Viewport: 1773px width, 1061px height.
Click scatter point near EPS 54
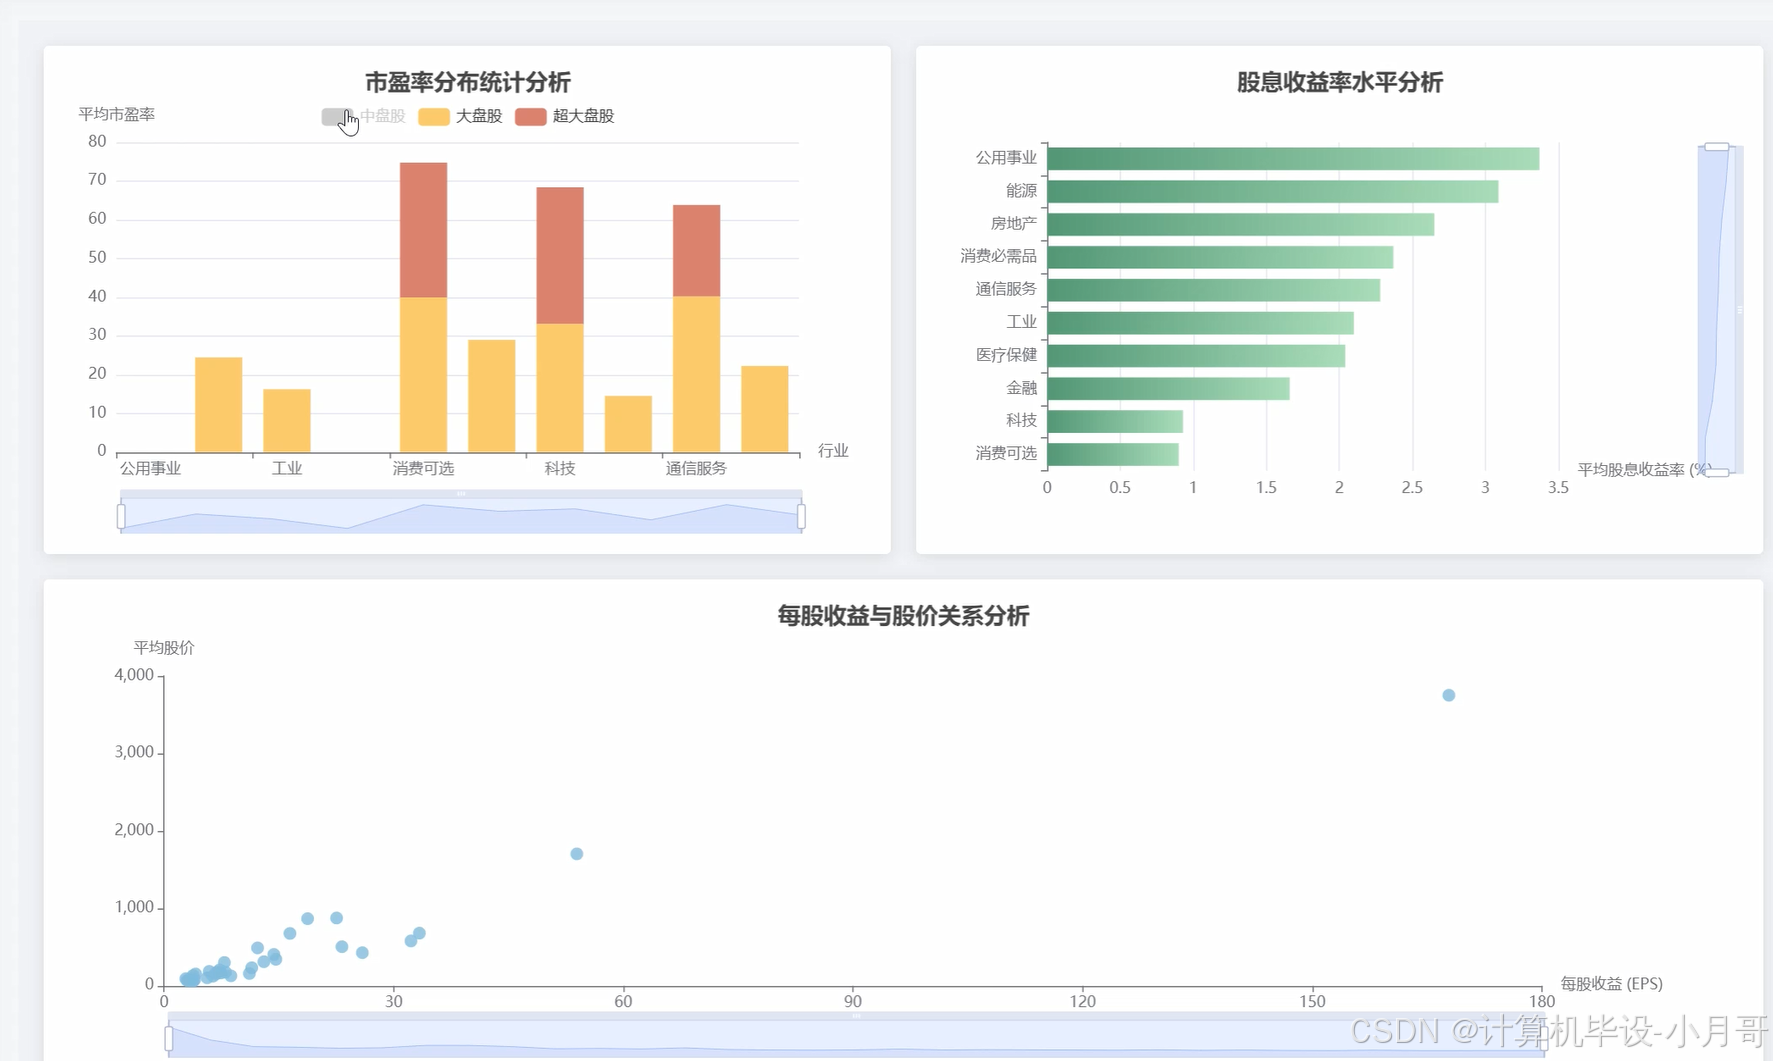click(576, 854)
